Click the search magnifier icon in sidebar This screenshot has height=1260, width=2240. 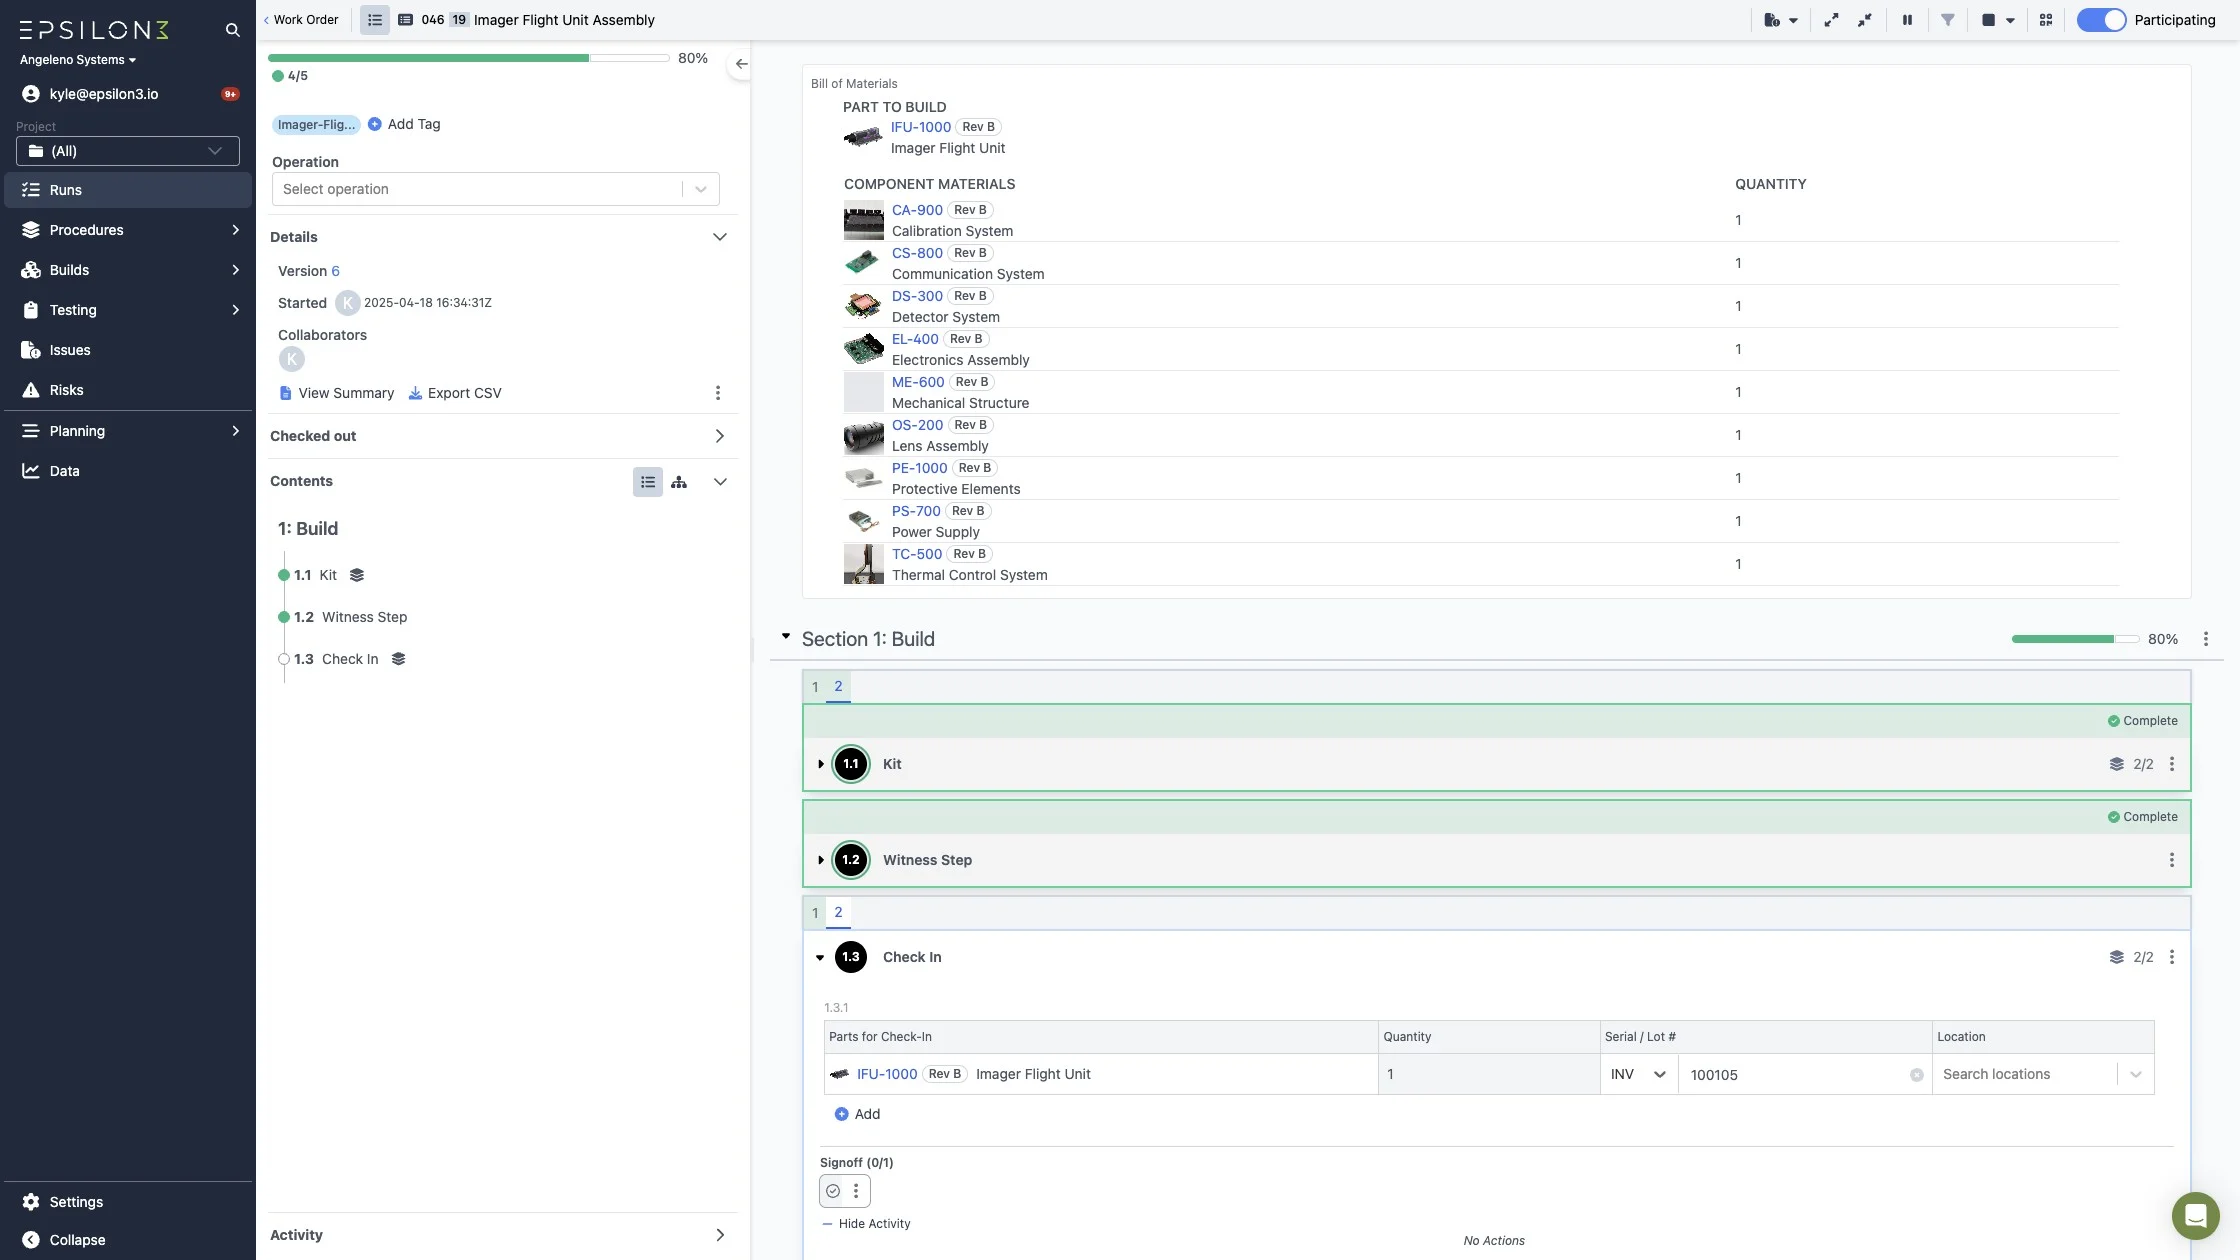coord(232,30)
